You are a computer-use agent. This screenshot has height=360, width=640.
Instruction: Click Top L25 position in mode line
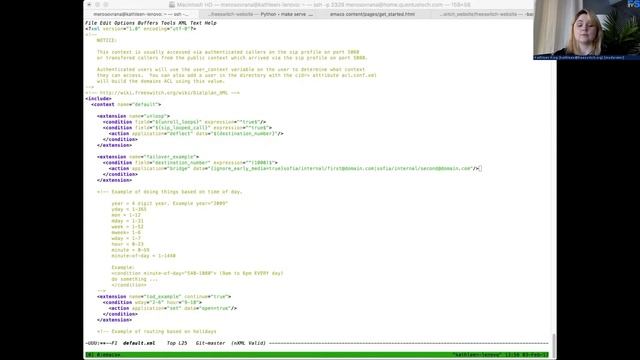coord(177,343)
